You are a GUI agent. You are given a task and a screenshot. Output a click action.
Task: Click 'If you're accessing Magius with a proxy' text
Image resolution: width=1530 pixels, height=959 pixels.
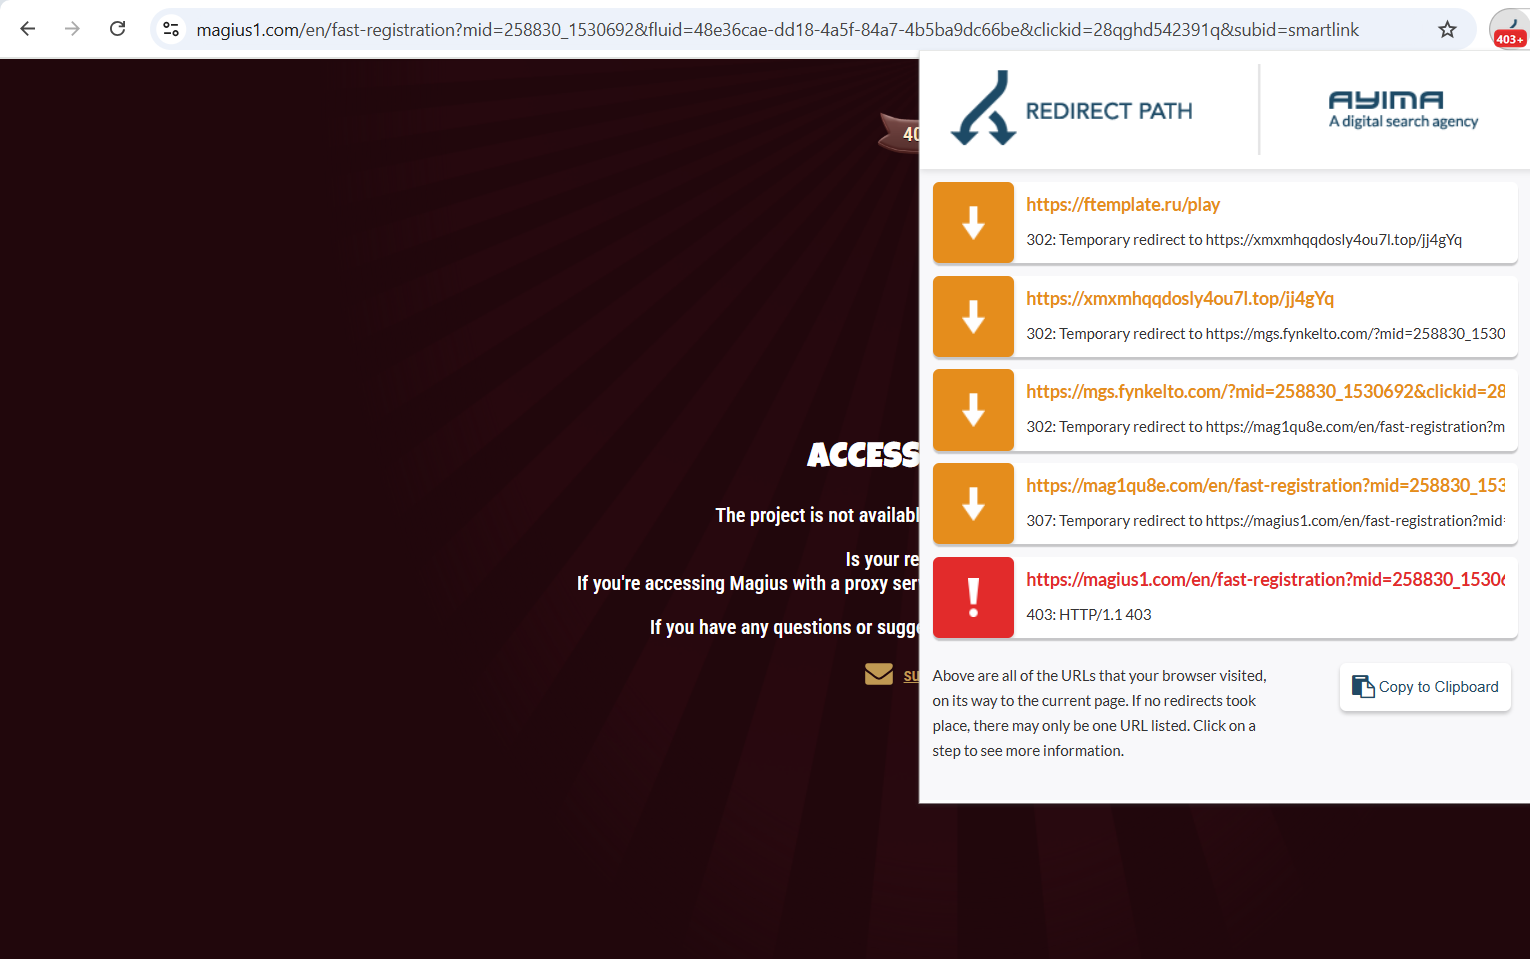(748, 583)
